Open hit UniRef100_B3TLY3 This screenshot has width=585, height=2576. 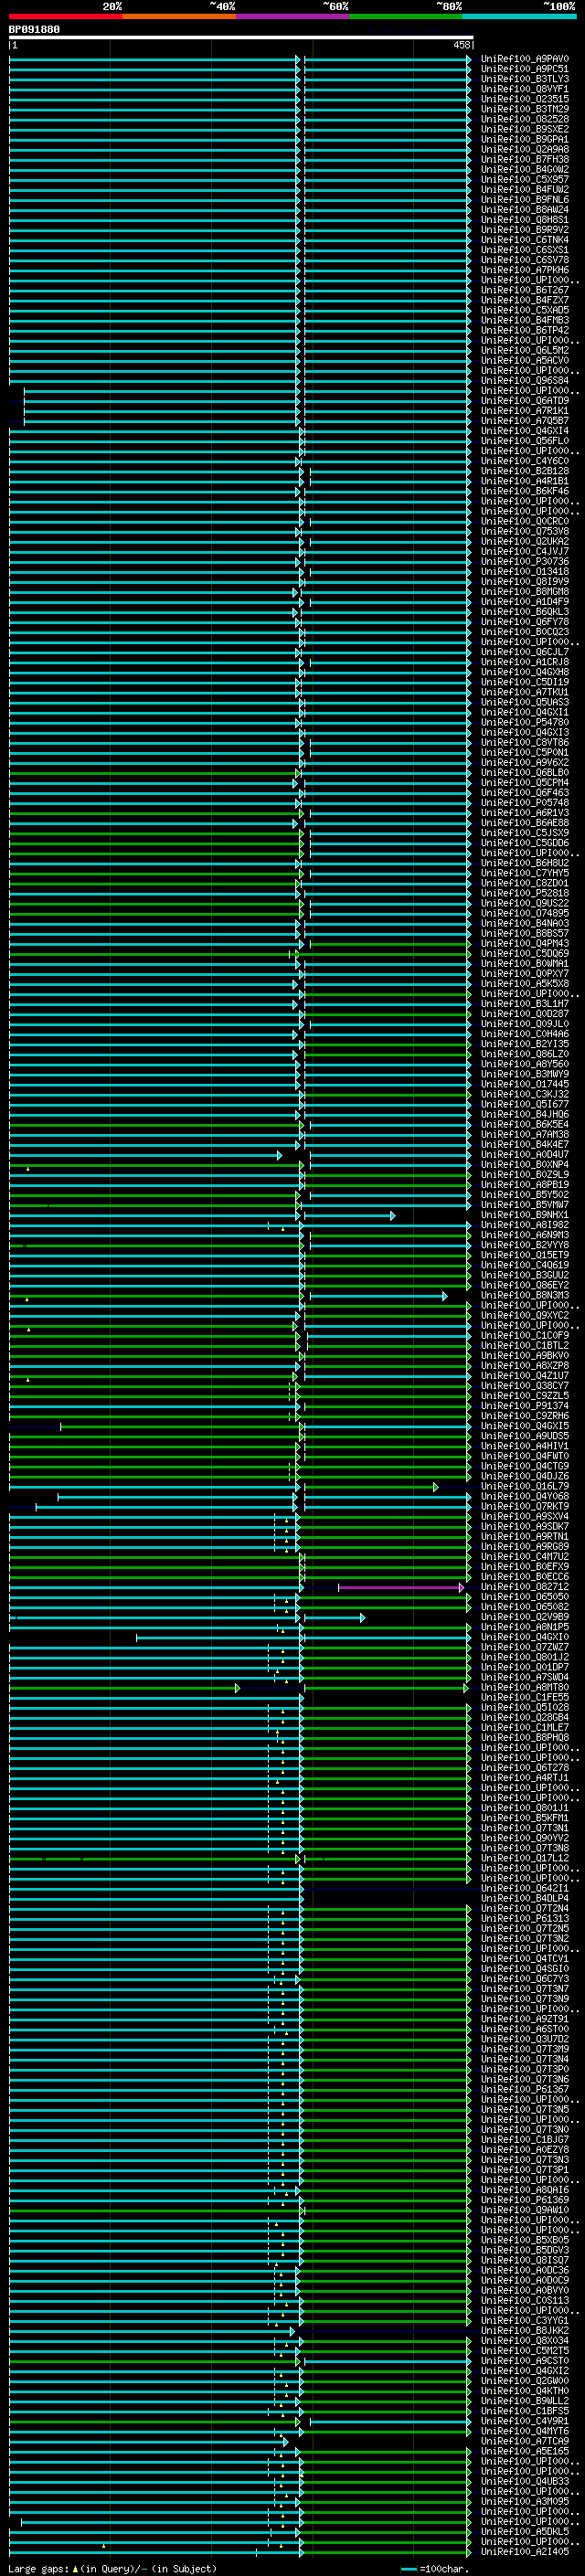(x=525, y=79)
